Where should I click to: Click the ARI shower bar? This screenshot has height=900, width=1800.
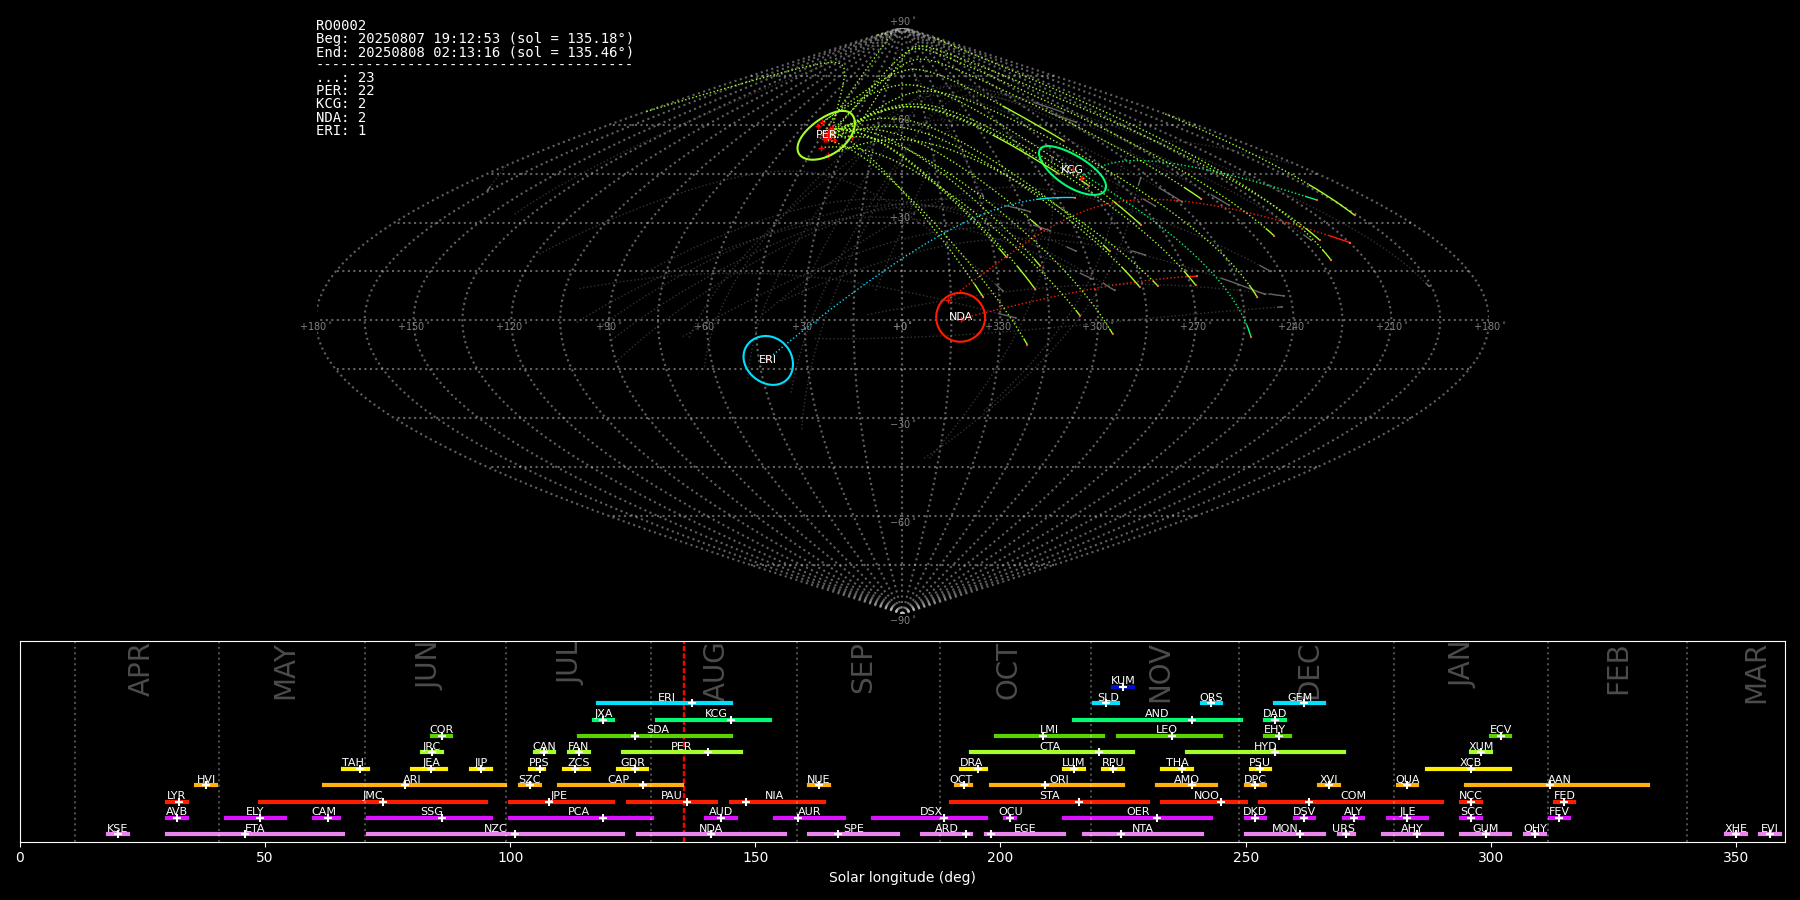point(414,785)
